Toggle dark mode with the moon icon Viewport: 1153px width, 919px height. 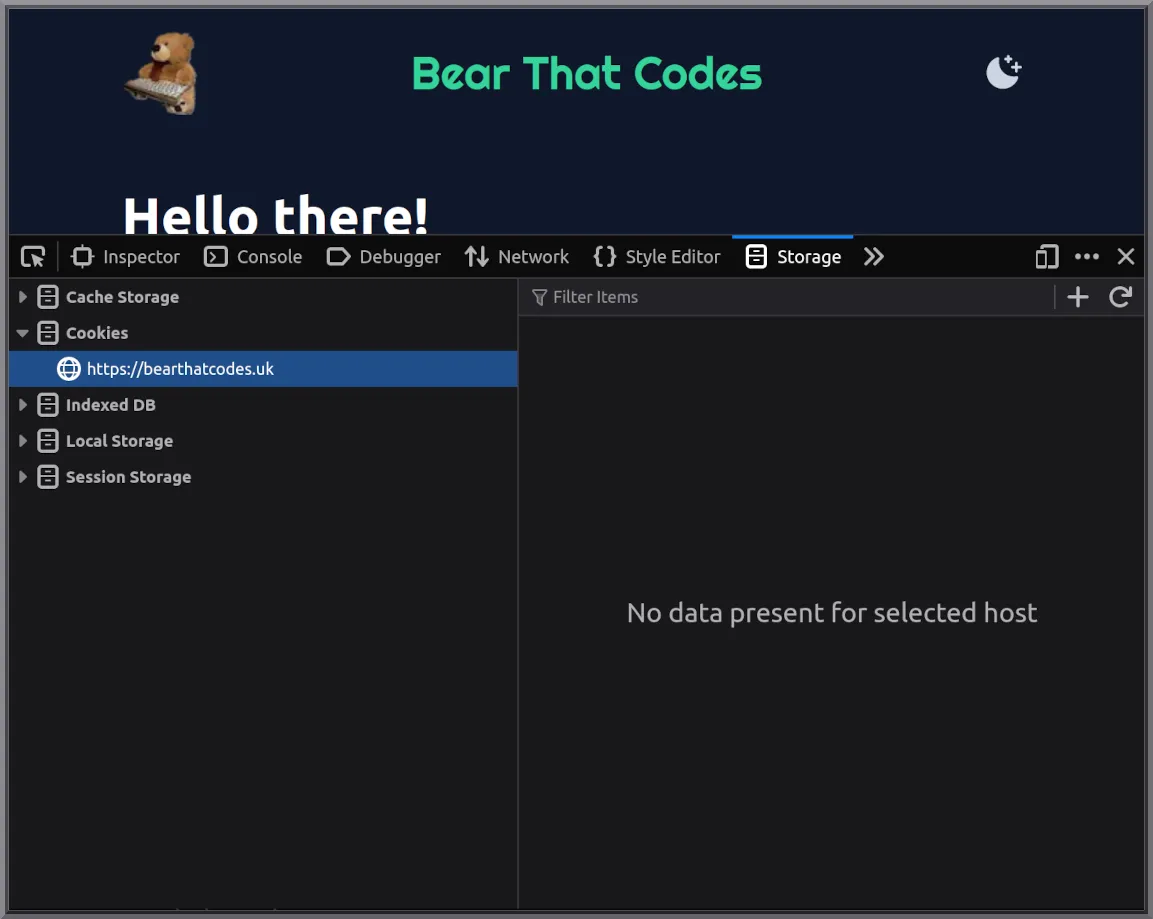coord(1002,71)
